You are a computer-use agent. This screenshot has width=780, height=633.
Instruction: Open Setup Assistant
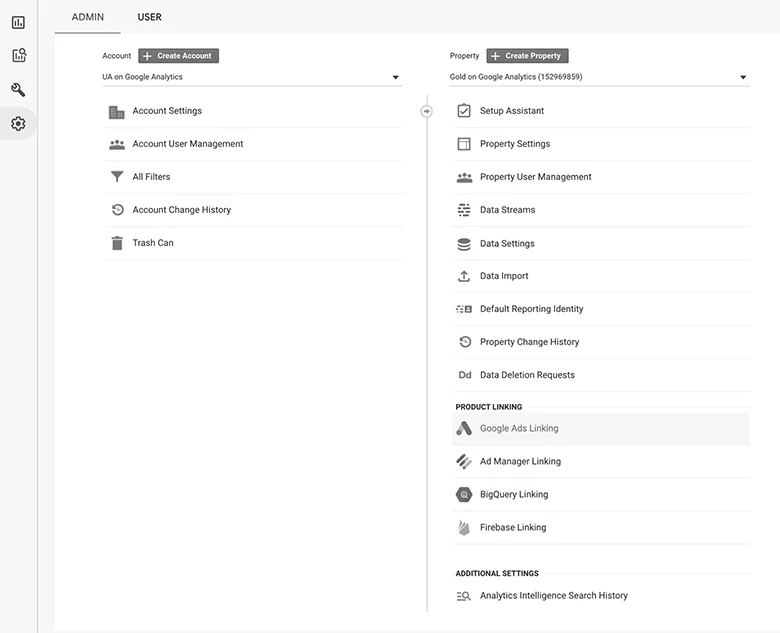click(x=600, y=111)
